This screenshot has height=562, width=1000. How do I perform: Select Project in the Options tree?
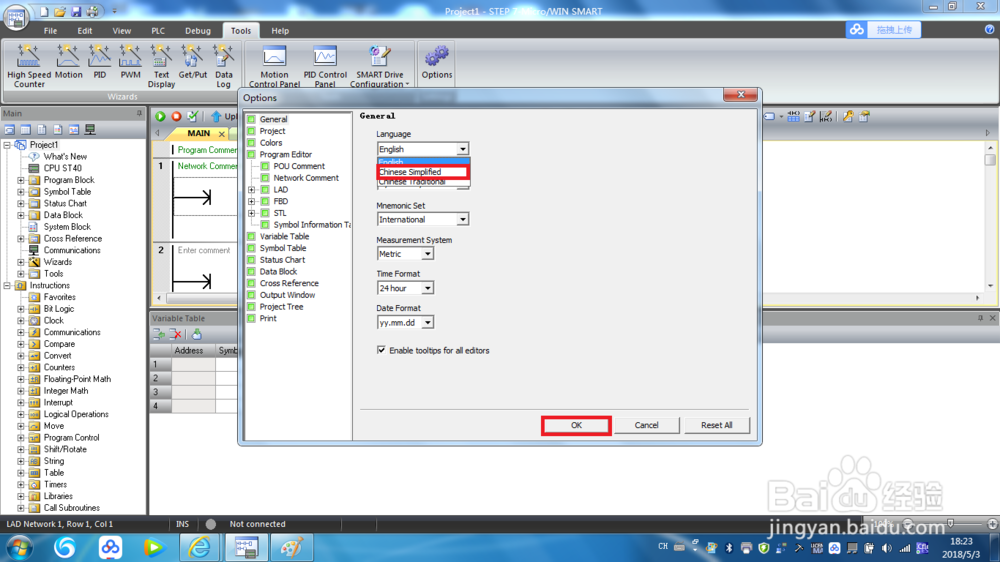pyautogui.click(x=272, y=131)
